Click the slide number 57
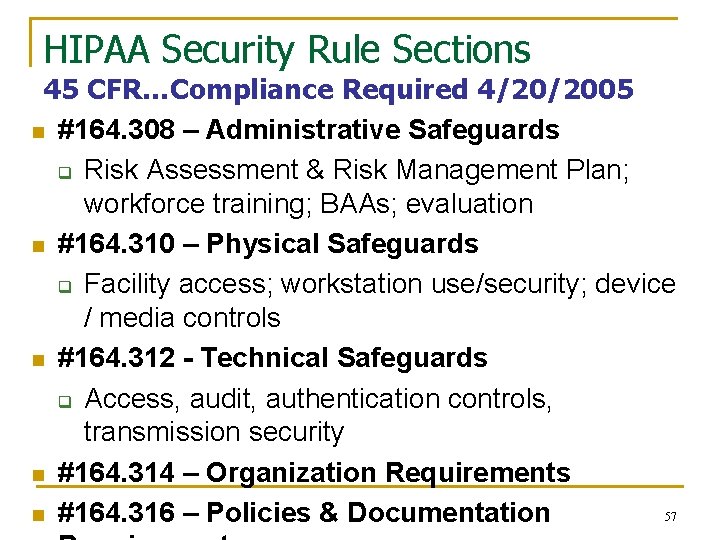 (x=671, y=517)
